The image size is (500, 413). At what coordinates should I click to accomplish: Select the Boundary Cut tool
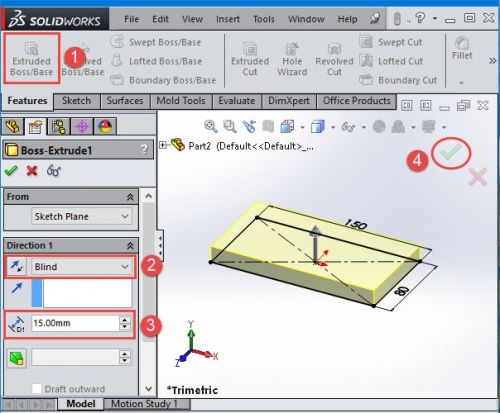pyautogui.click(x=398, y=80)
